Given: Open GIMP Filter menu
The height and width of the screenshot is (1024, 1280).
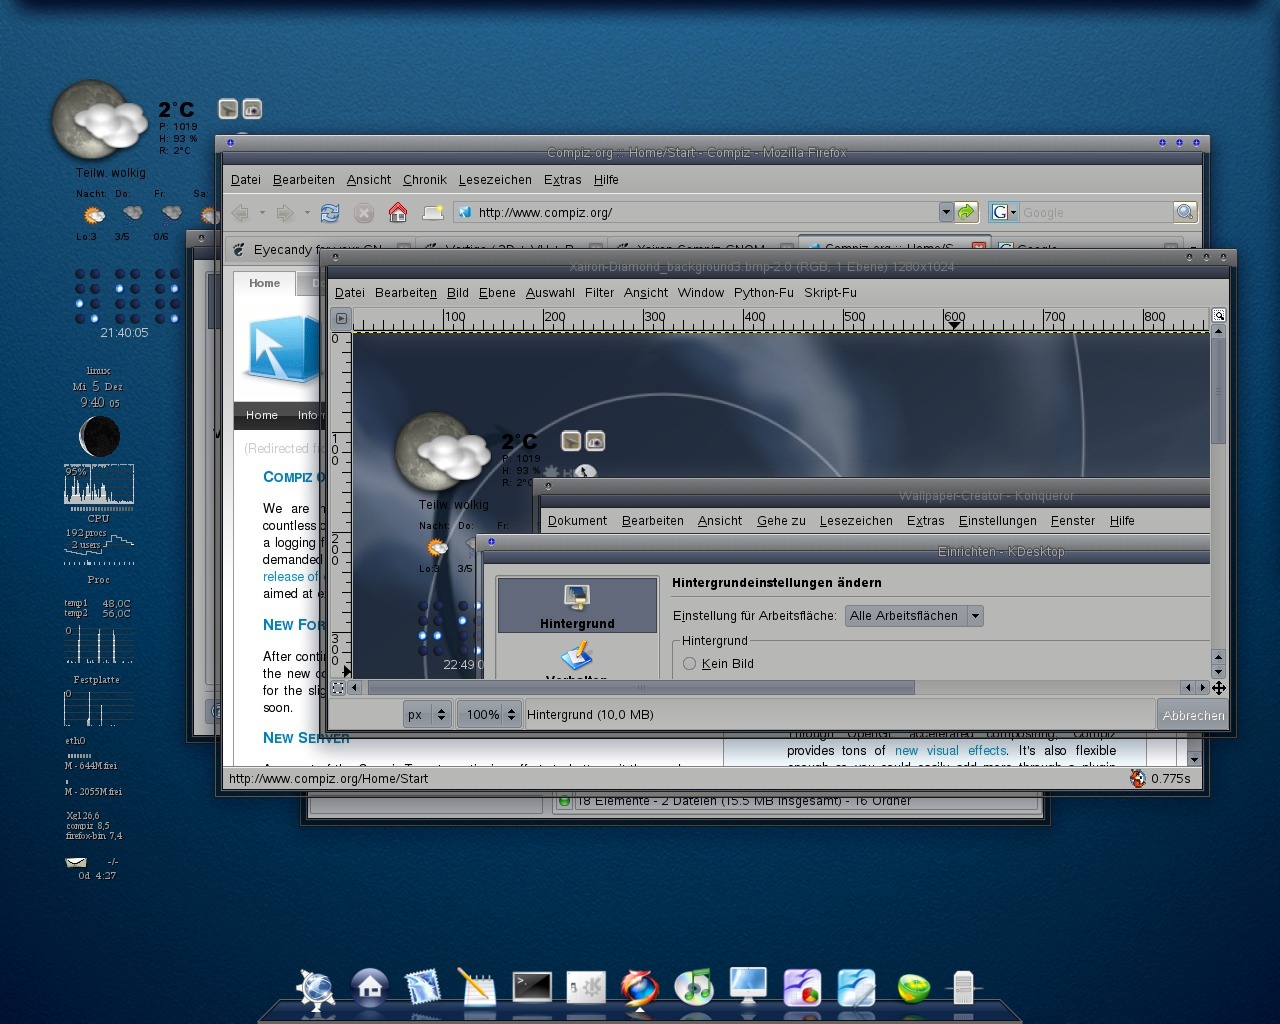Looking at the screenshot, I should coord(599,293).
